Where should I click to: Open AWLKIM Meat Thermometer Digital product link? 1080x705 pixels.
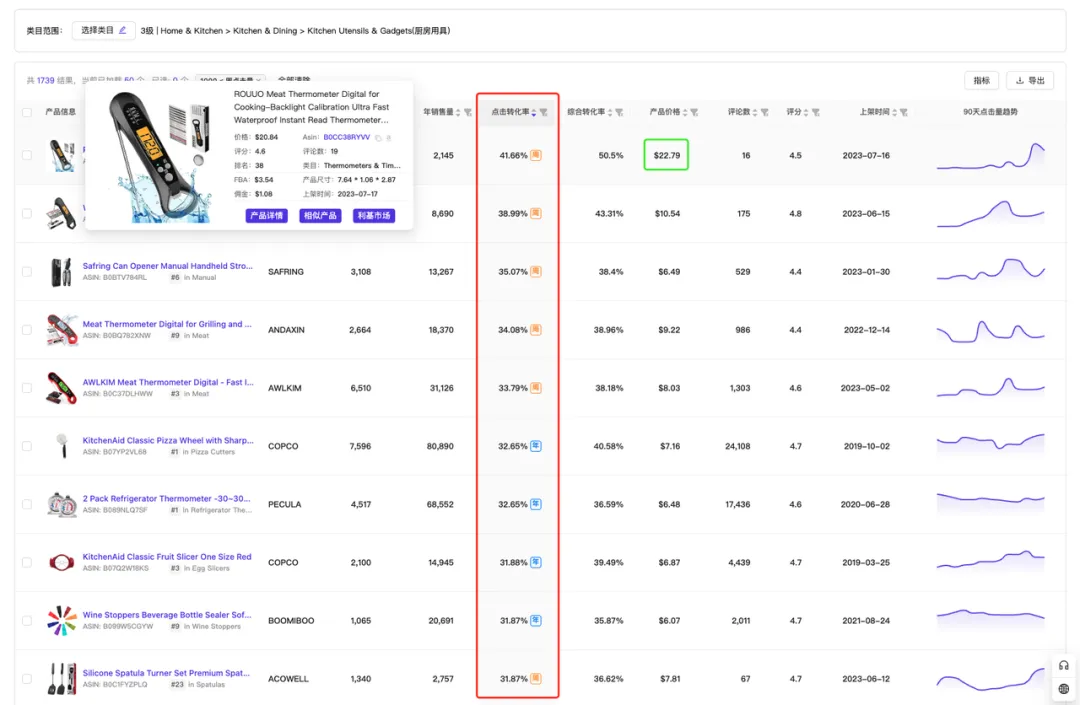168,382
